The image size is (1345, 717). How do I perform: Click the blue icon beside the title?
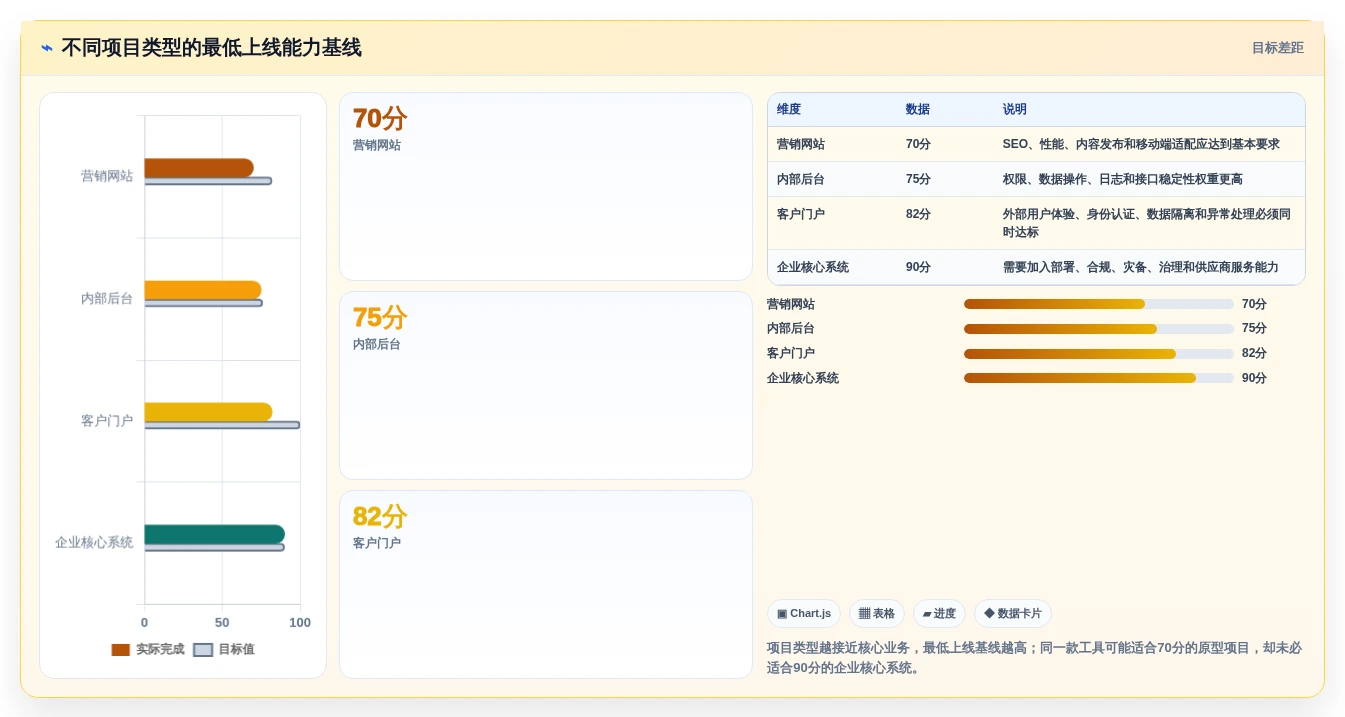pyautogui.click(x=47, y=48)
